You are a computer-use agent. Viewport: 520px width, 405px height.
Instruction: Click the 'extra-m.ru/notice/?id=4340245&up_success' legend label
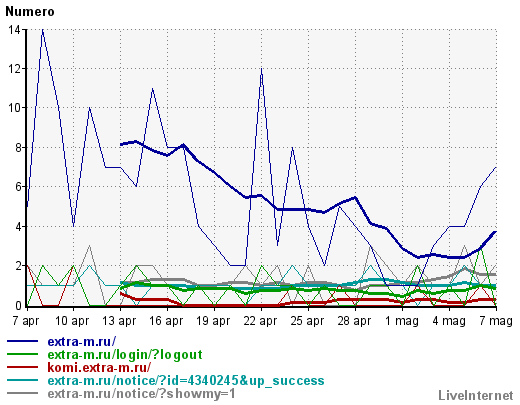click(186, 381)
